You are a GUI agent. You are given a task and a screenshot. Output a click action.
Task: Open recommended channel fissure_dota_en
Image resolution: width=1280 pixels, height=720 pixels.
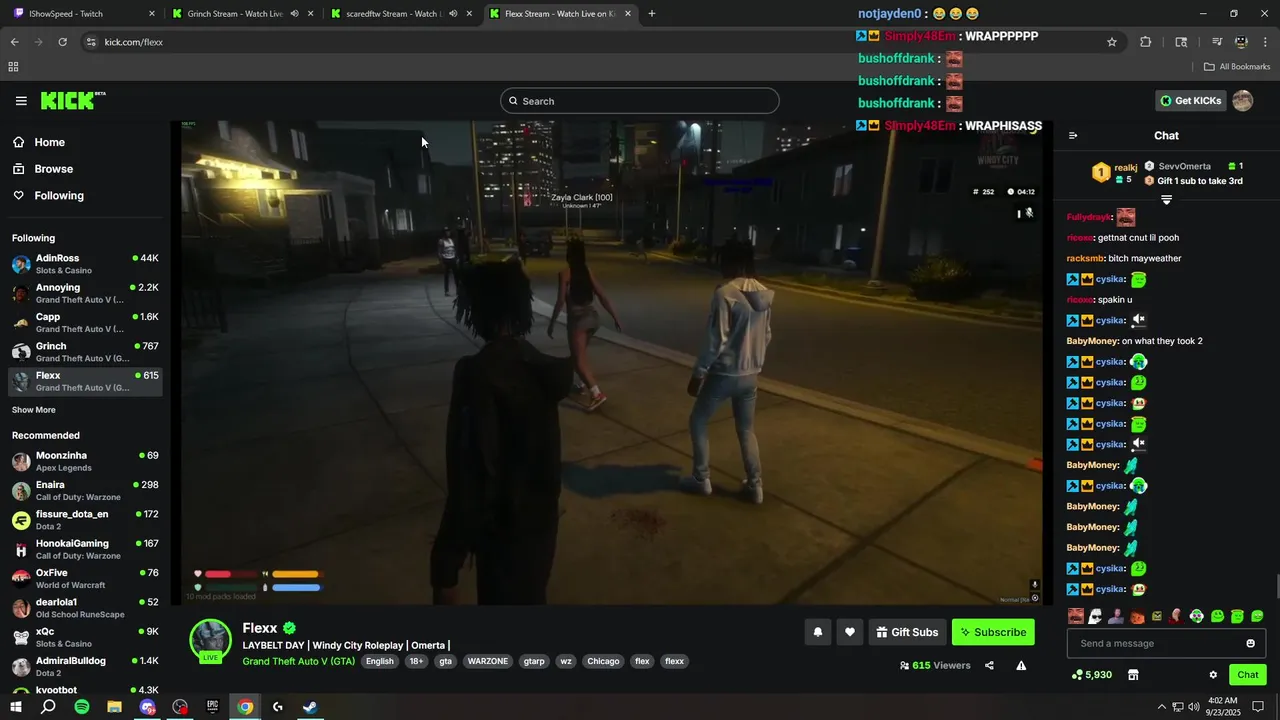click(85, 520)
